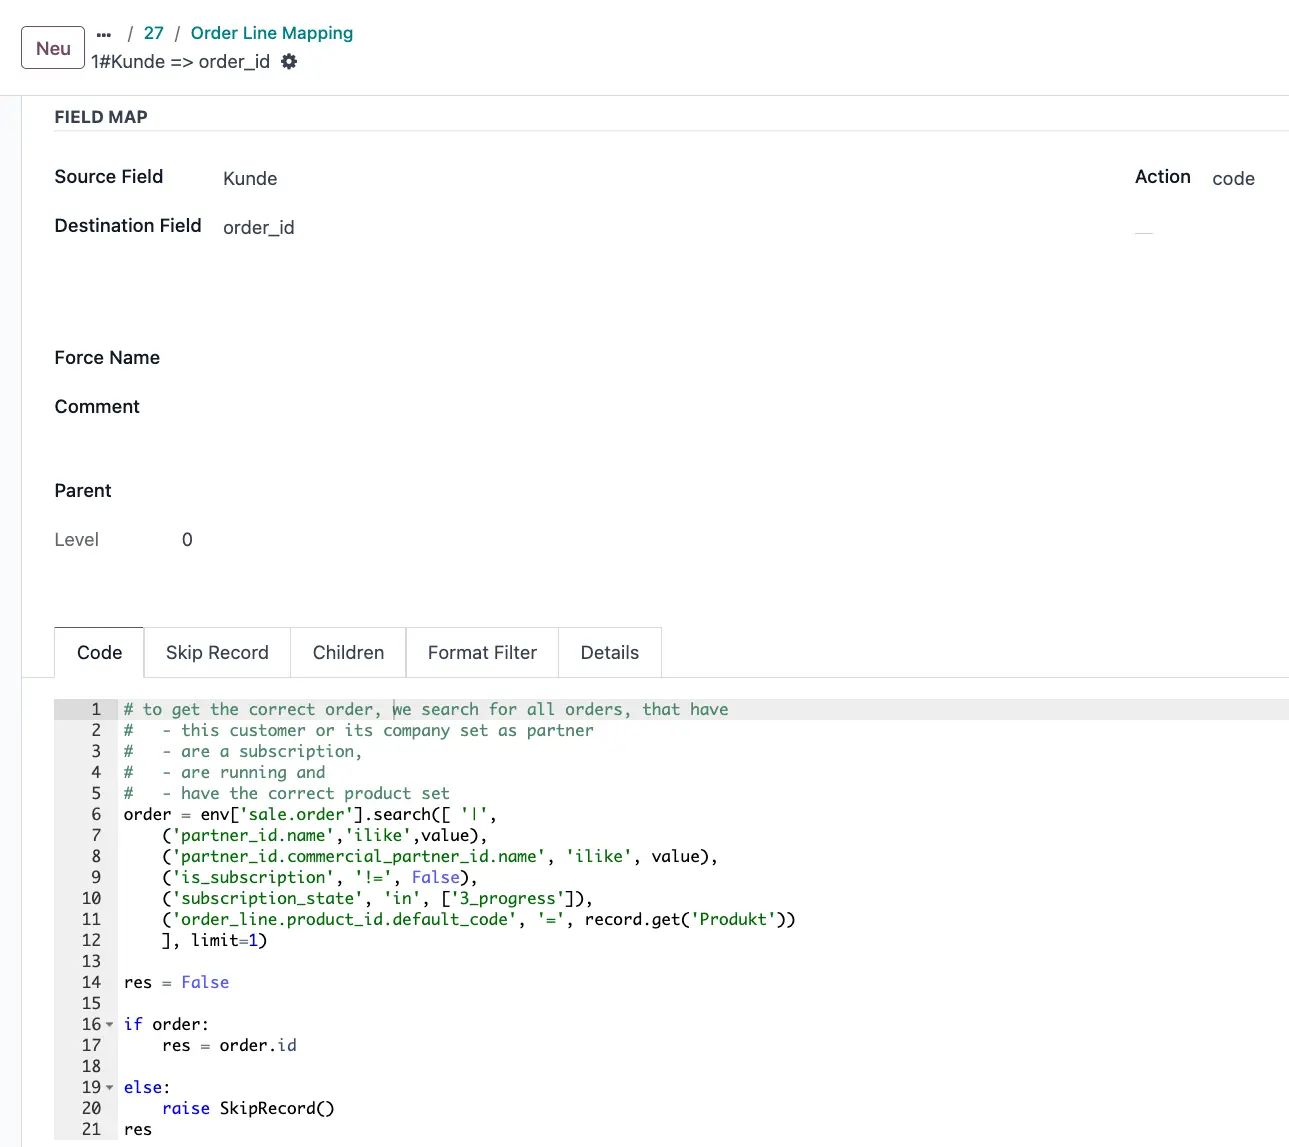The width and height of the screenshot is (1289, 1147).
Task: Click the record title '1#Kunde => order_id'
Action: click(x=180, y=62)
